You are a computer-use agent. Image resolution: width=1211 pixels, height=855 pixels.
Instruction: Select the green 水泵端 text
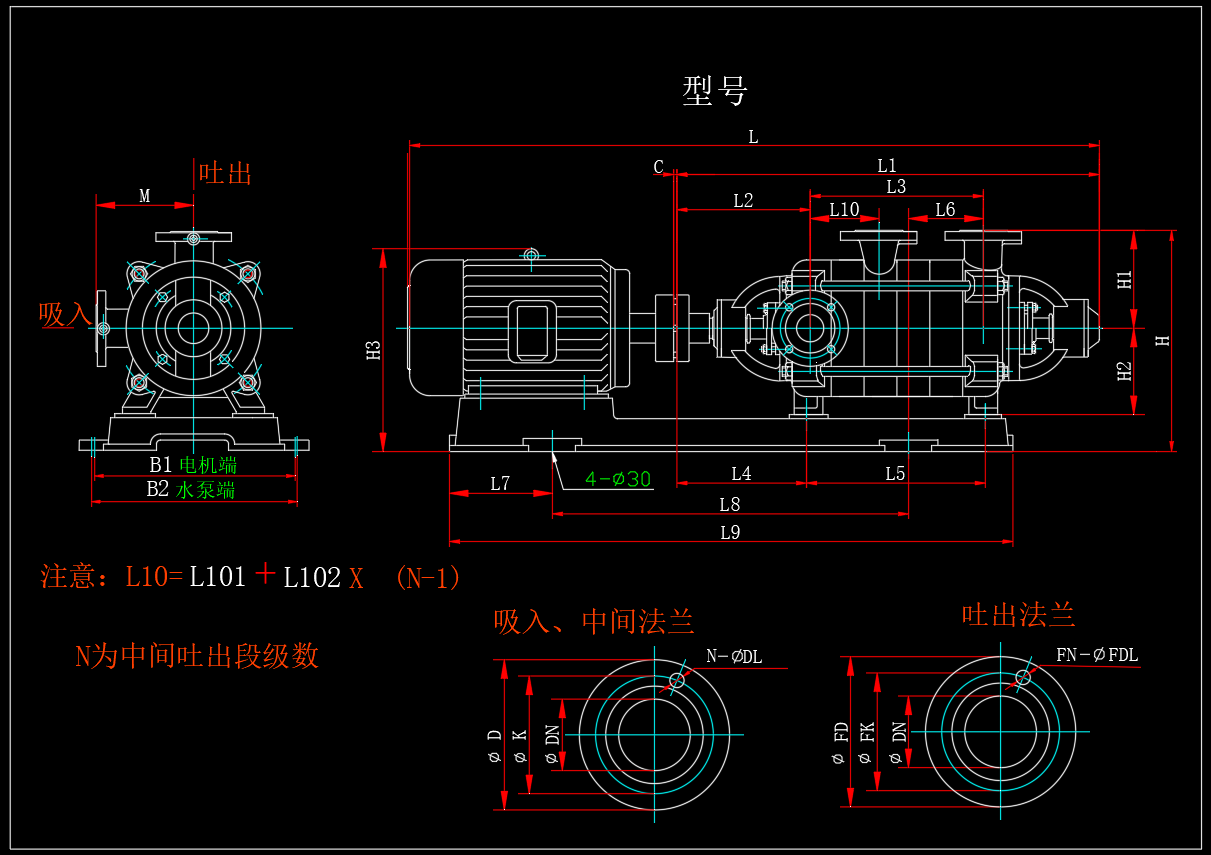(206, 490)
